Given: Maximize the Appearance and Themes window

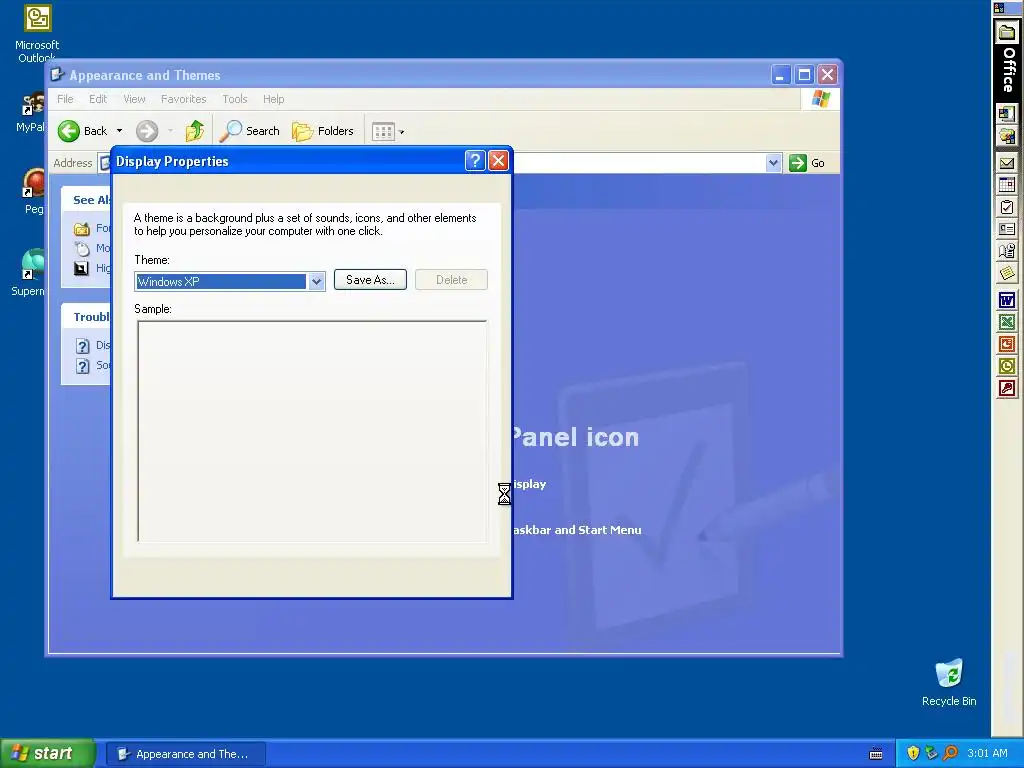Looking at the screenshot, I should [x=804, y=75].
